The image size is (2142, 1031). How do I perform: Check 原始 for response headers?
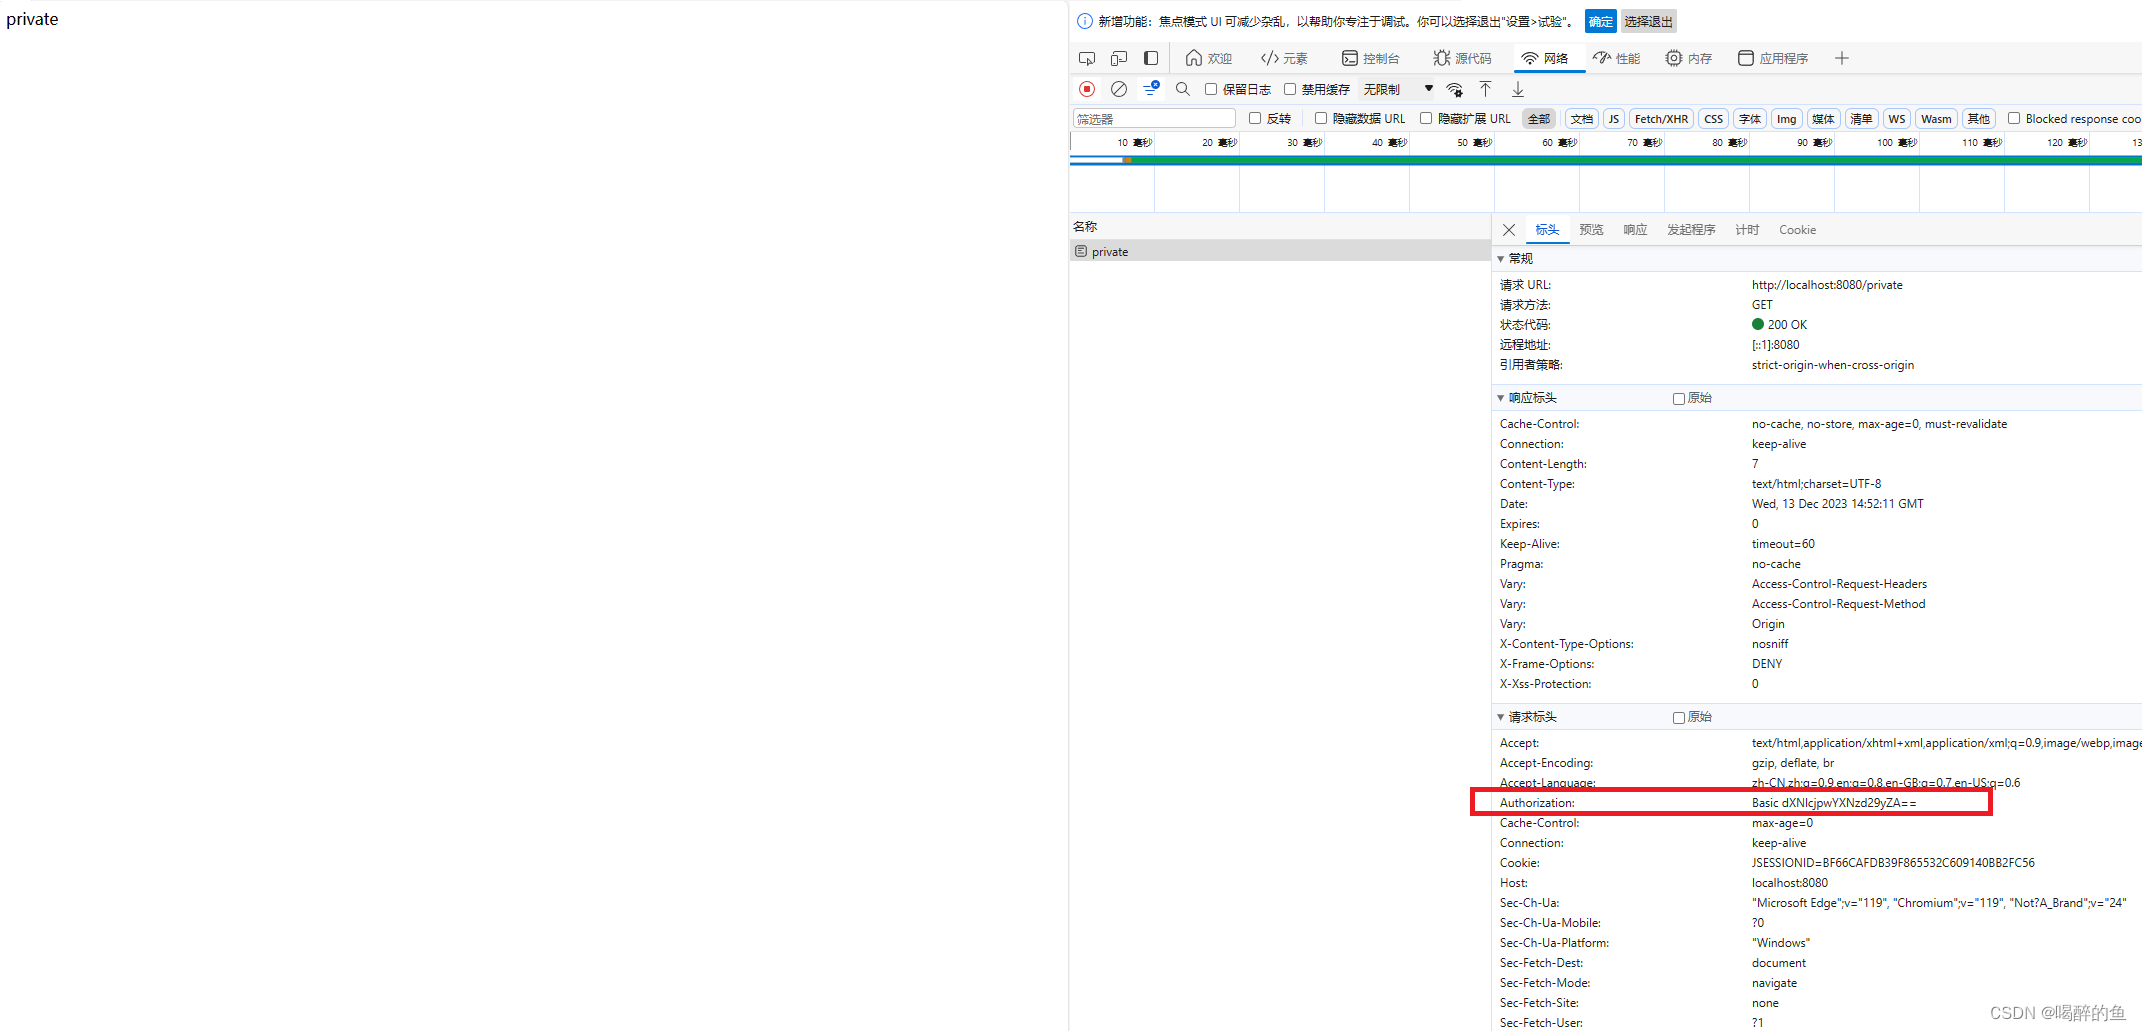pyautogui.click(x=1679, y=399)
